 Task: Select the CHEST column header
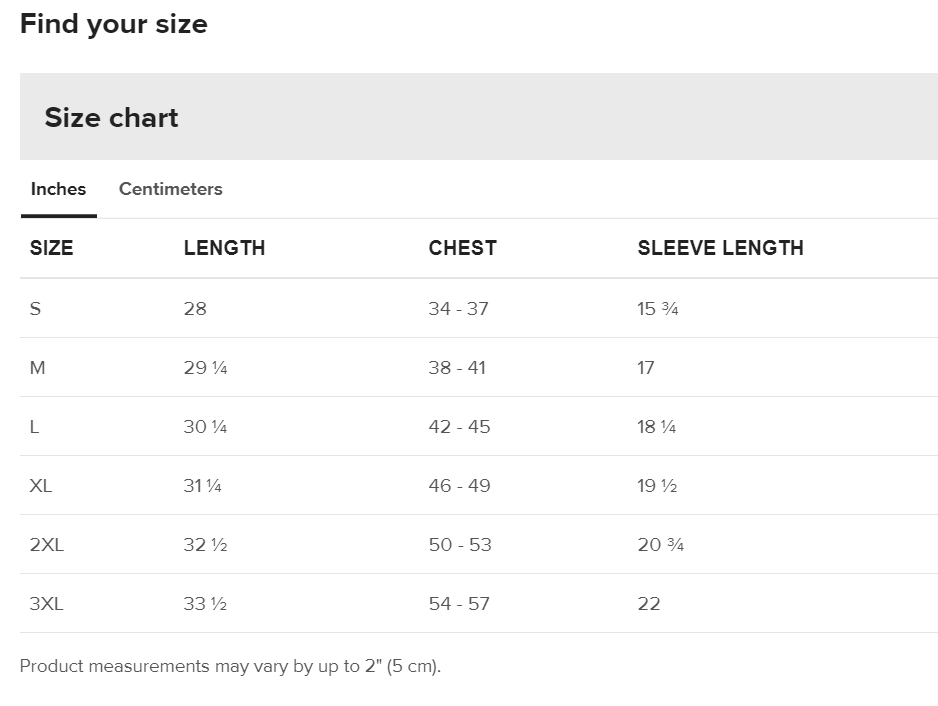click(x=462, y=248)
